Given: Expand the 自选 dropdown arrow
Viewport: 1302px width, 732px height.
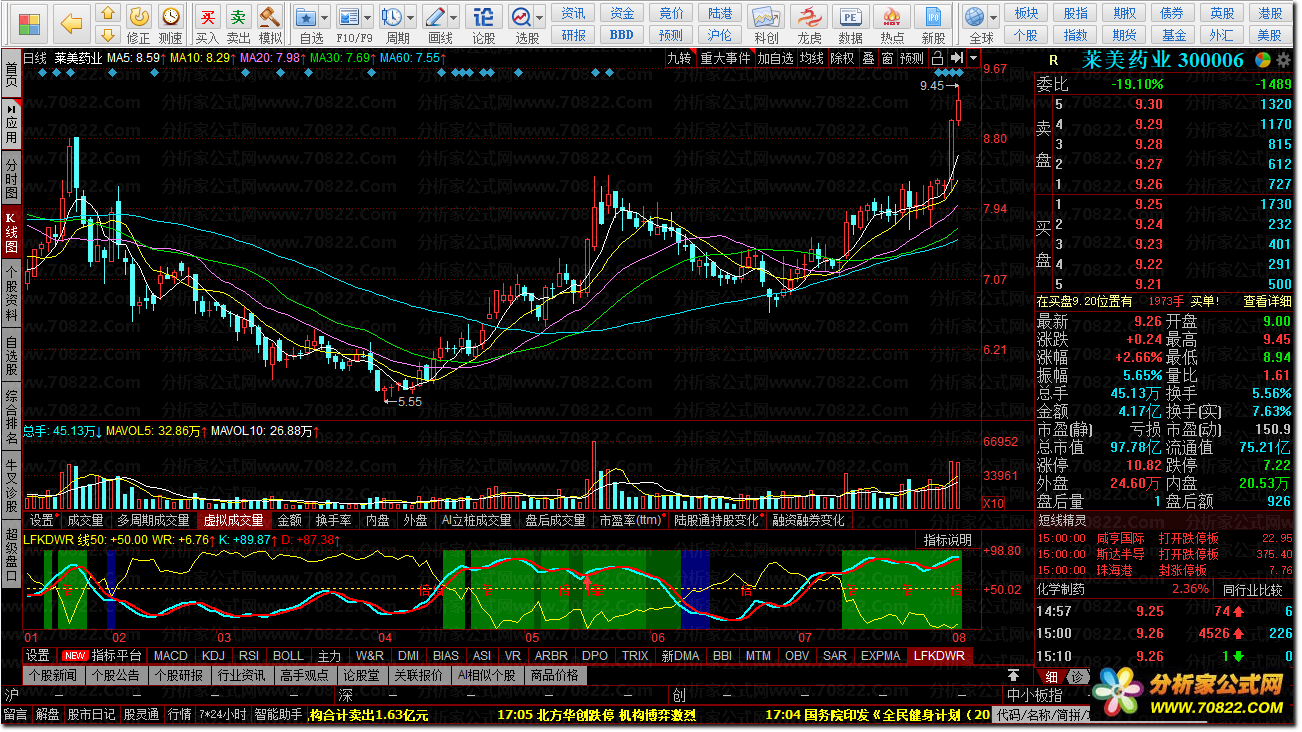Looking at the screenshot, I should coord(325,18).
